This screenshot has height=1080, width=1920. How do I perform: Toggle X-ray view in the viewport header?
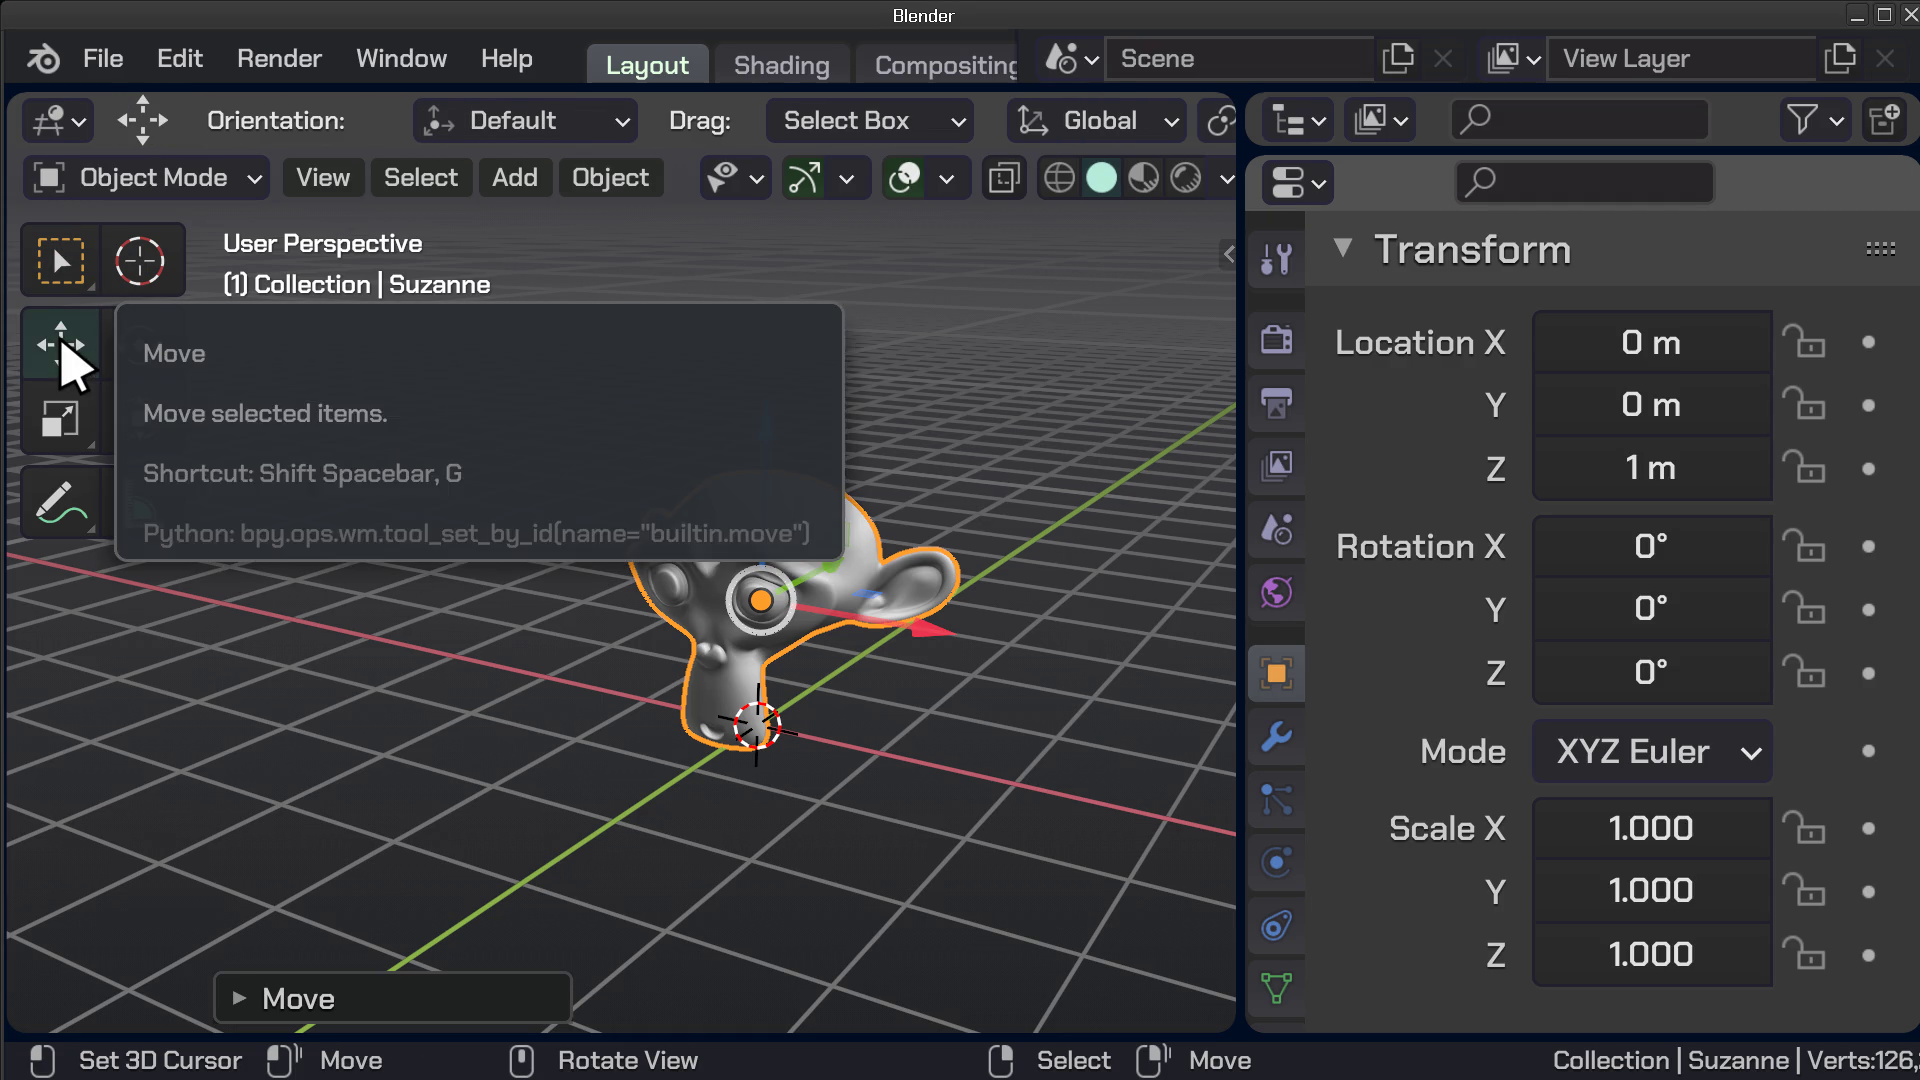(x=1004, y=178)
